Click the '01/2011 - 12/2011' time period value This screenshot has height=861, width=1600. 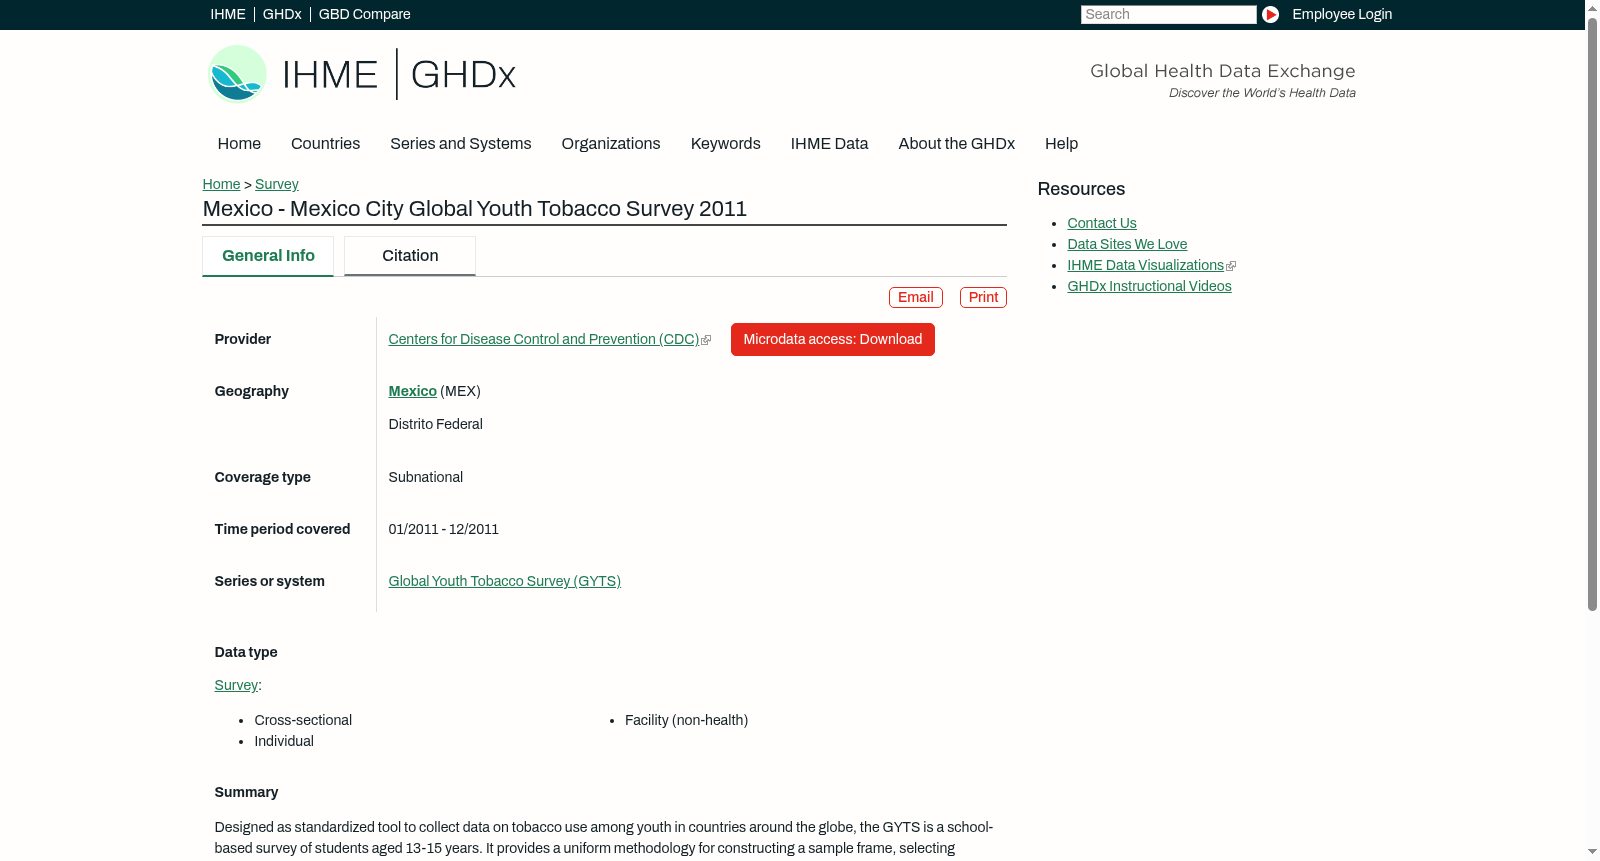coord(444,530)
